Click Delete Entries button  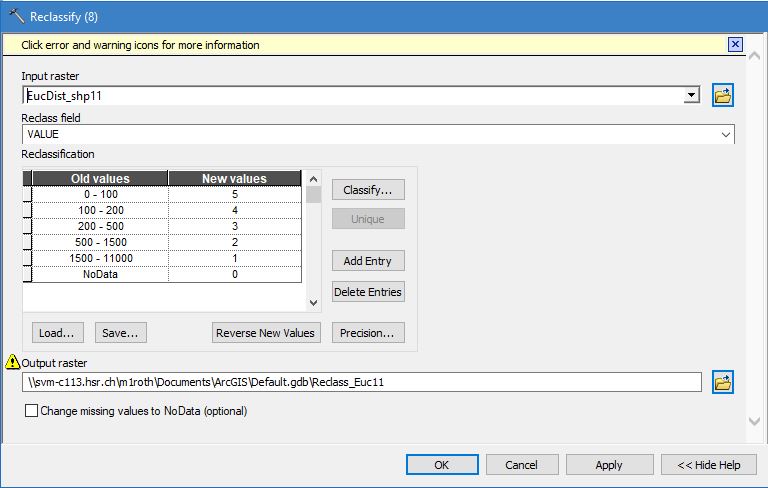[x=368, y=292]
